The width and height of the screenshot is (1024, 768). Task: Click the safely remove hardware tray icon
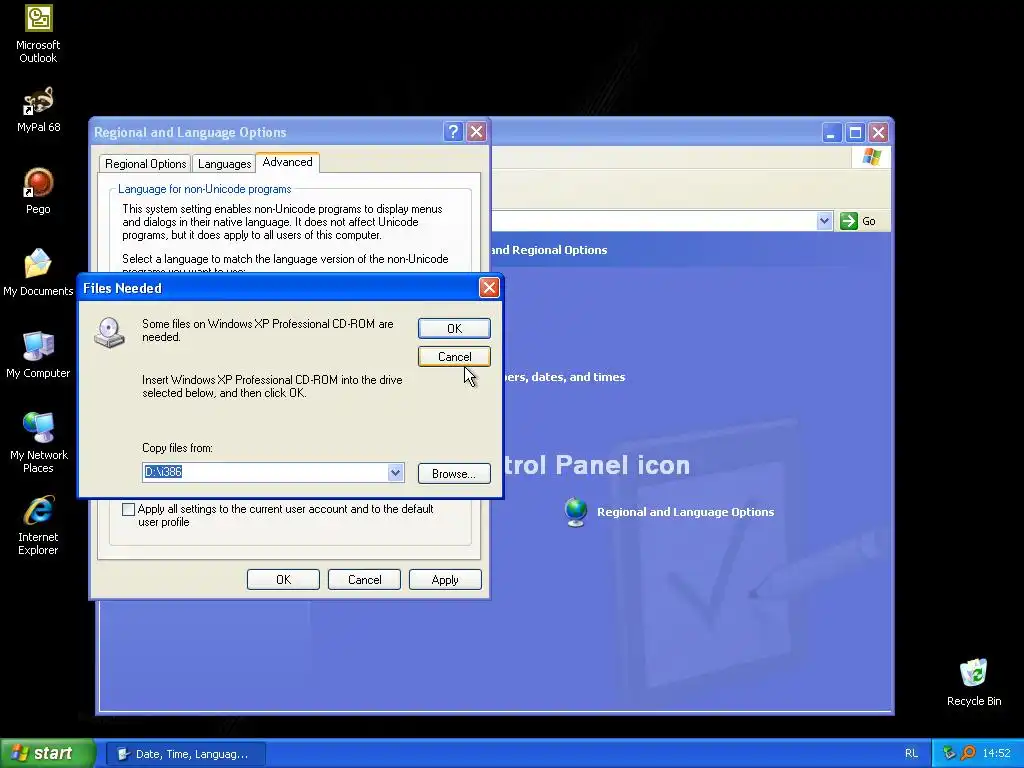[949, 753]
